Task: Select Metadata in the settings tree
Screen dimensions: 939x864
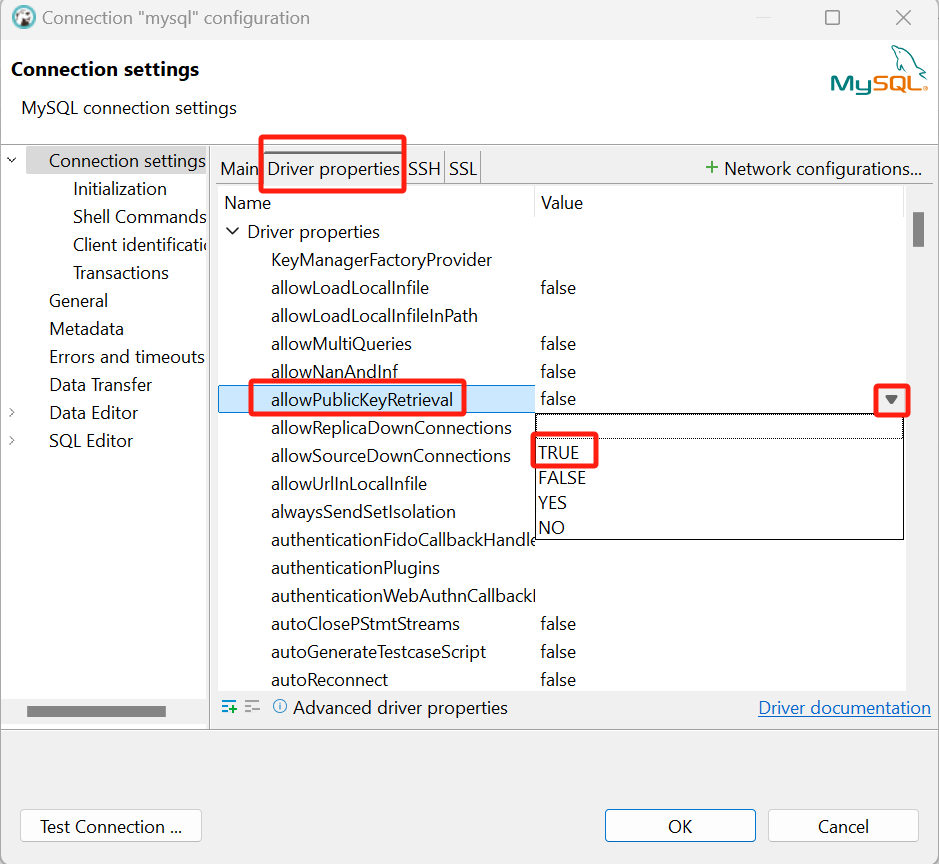Action: tap(87, 329)
